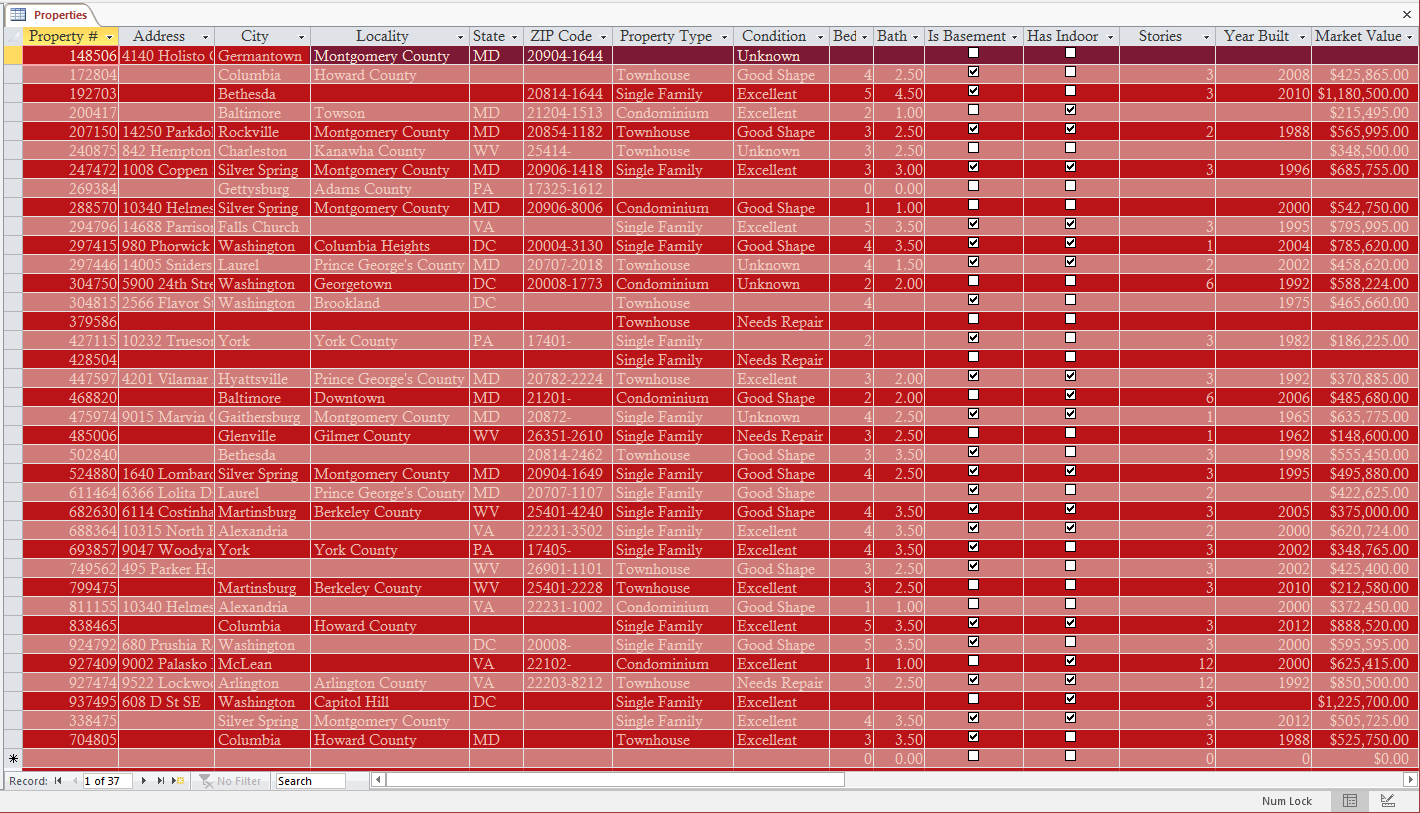
Task: Create a new blank record from navigation bar
Action: [179, 781]
